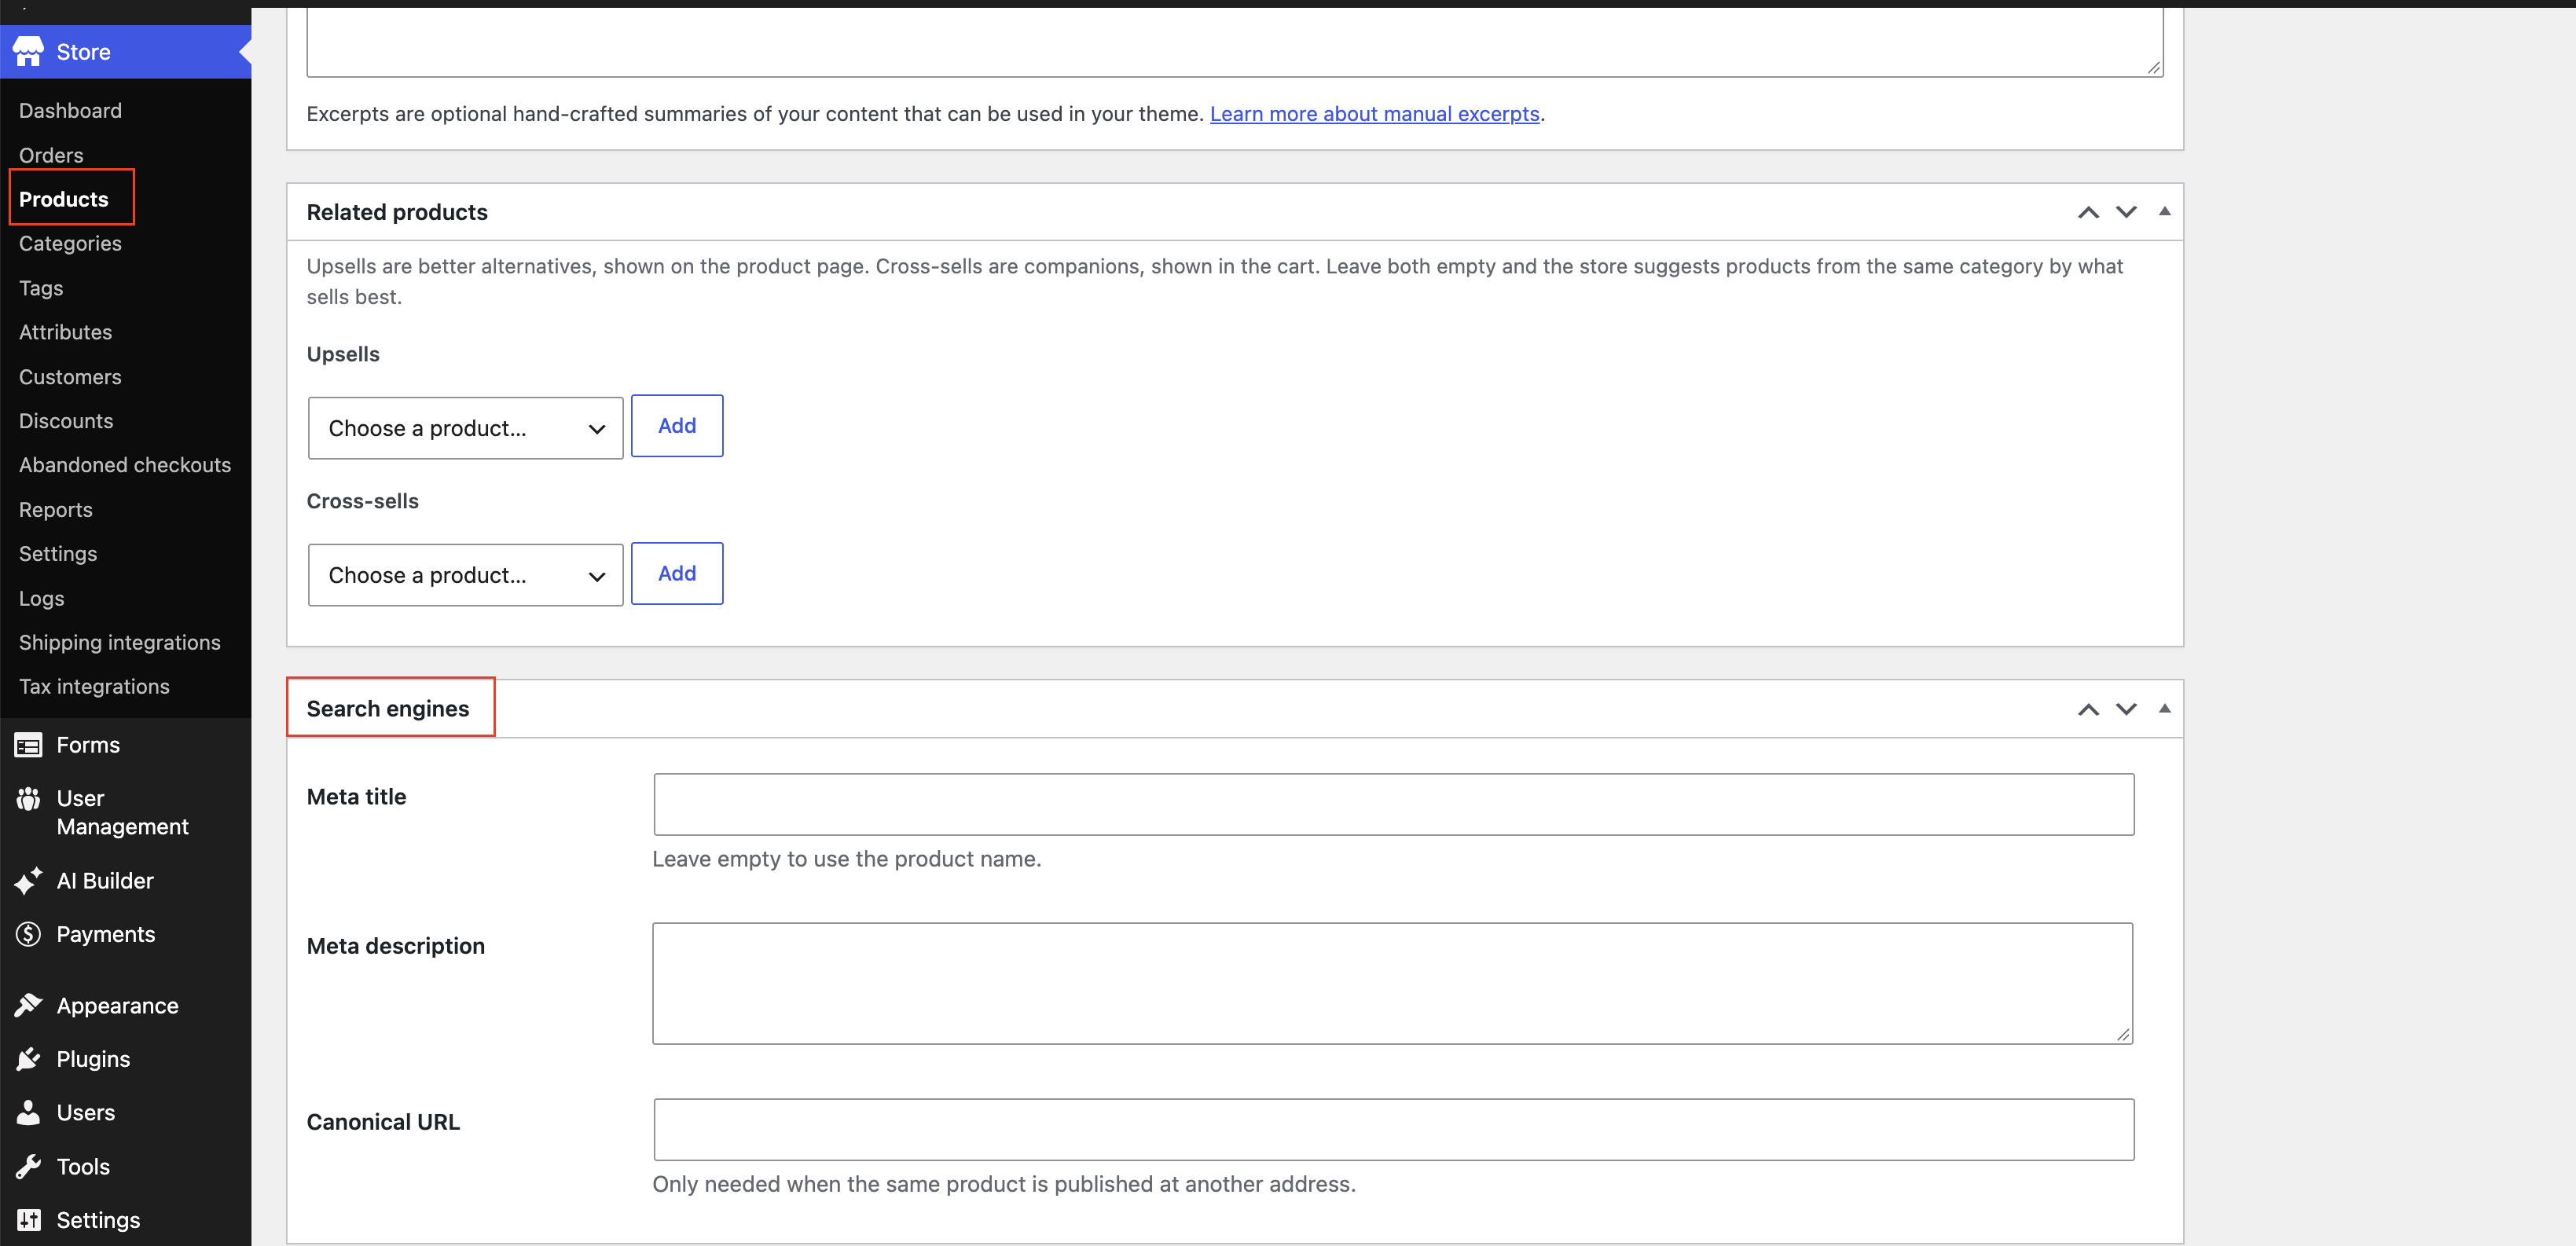
Task: Open Plugins menu
Action: click(126, 1058)
